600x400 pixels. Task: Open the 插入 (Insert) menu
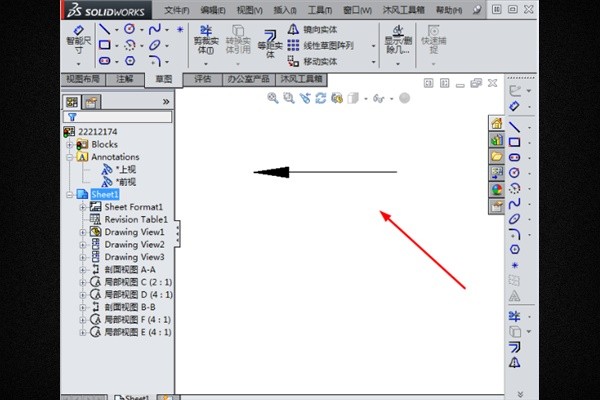pos(285,10)
